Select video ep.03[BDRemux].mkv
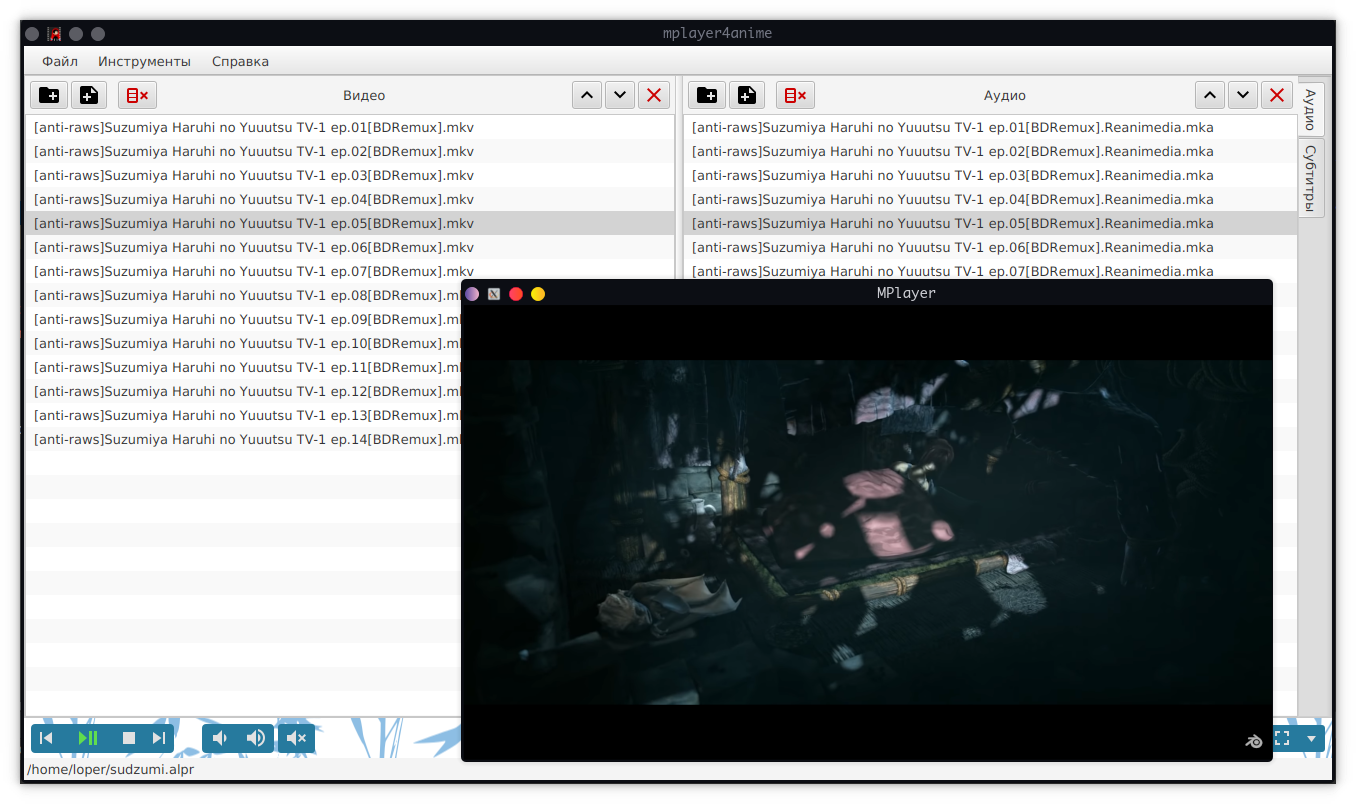The height and width of the screenshot is (804, 1356). pyautogui.click(x=350, y=175)
